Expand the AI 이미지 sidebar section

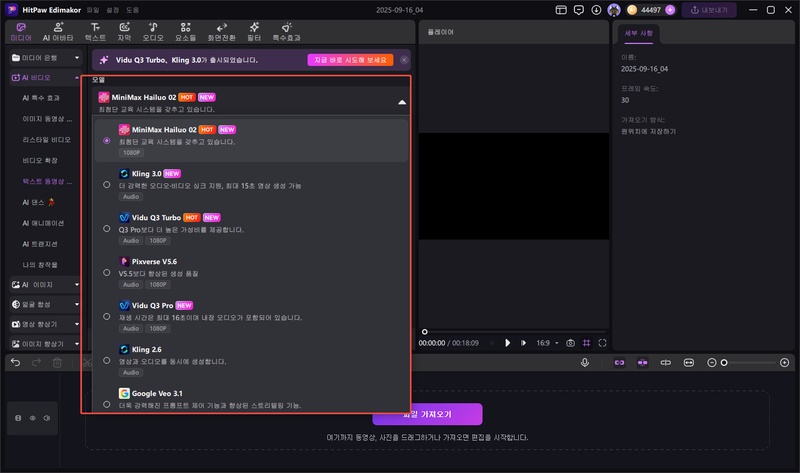click(x=45, y=285)
